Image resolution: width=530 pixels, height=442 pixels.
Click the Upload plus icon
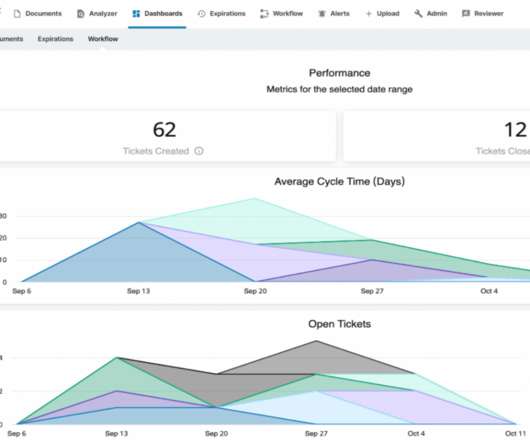(369, 14)
